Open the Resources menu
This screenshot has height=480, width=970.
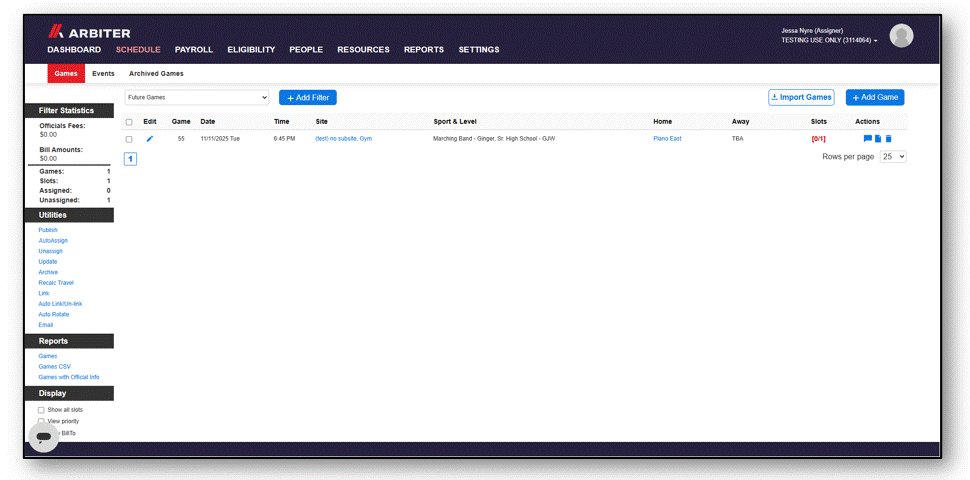point(363,49)
